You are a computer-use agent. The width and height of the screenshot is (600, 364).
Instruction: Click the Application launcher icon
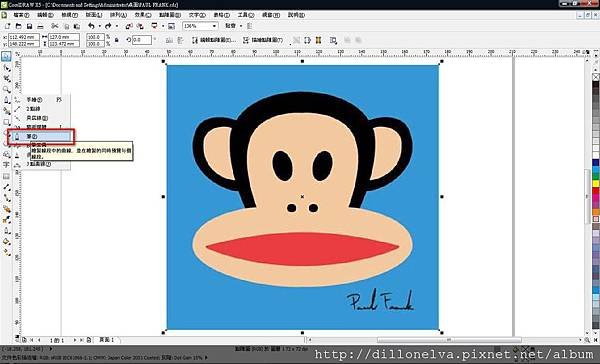coord(155,26)
